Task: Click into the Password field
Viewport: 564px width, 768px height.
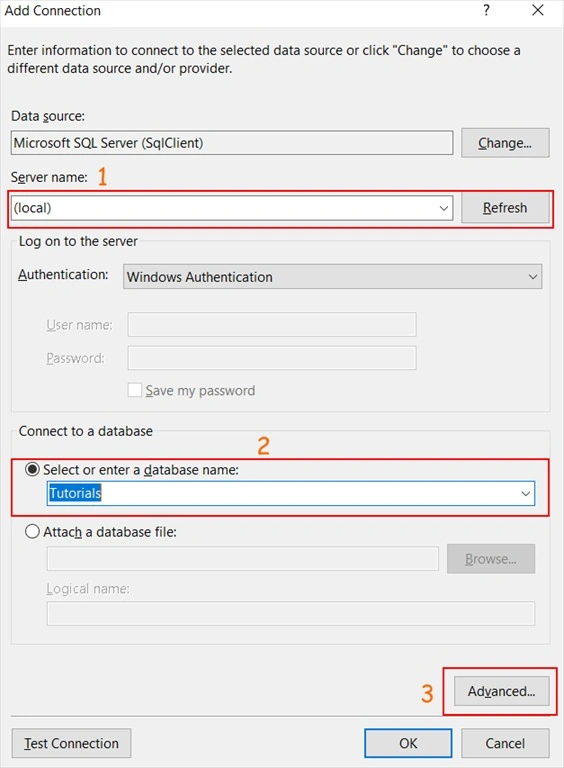Action: coord(272,358)
